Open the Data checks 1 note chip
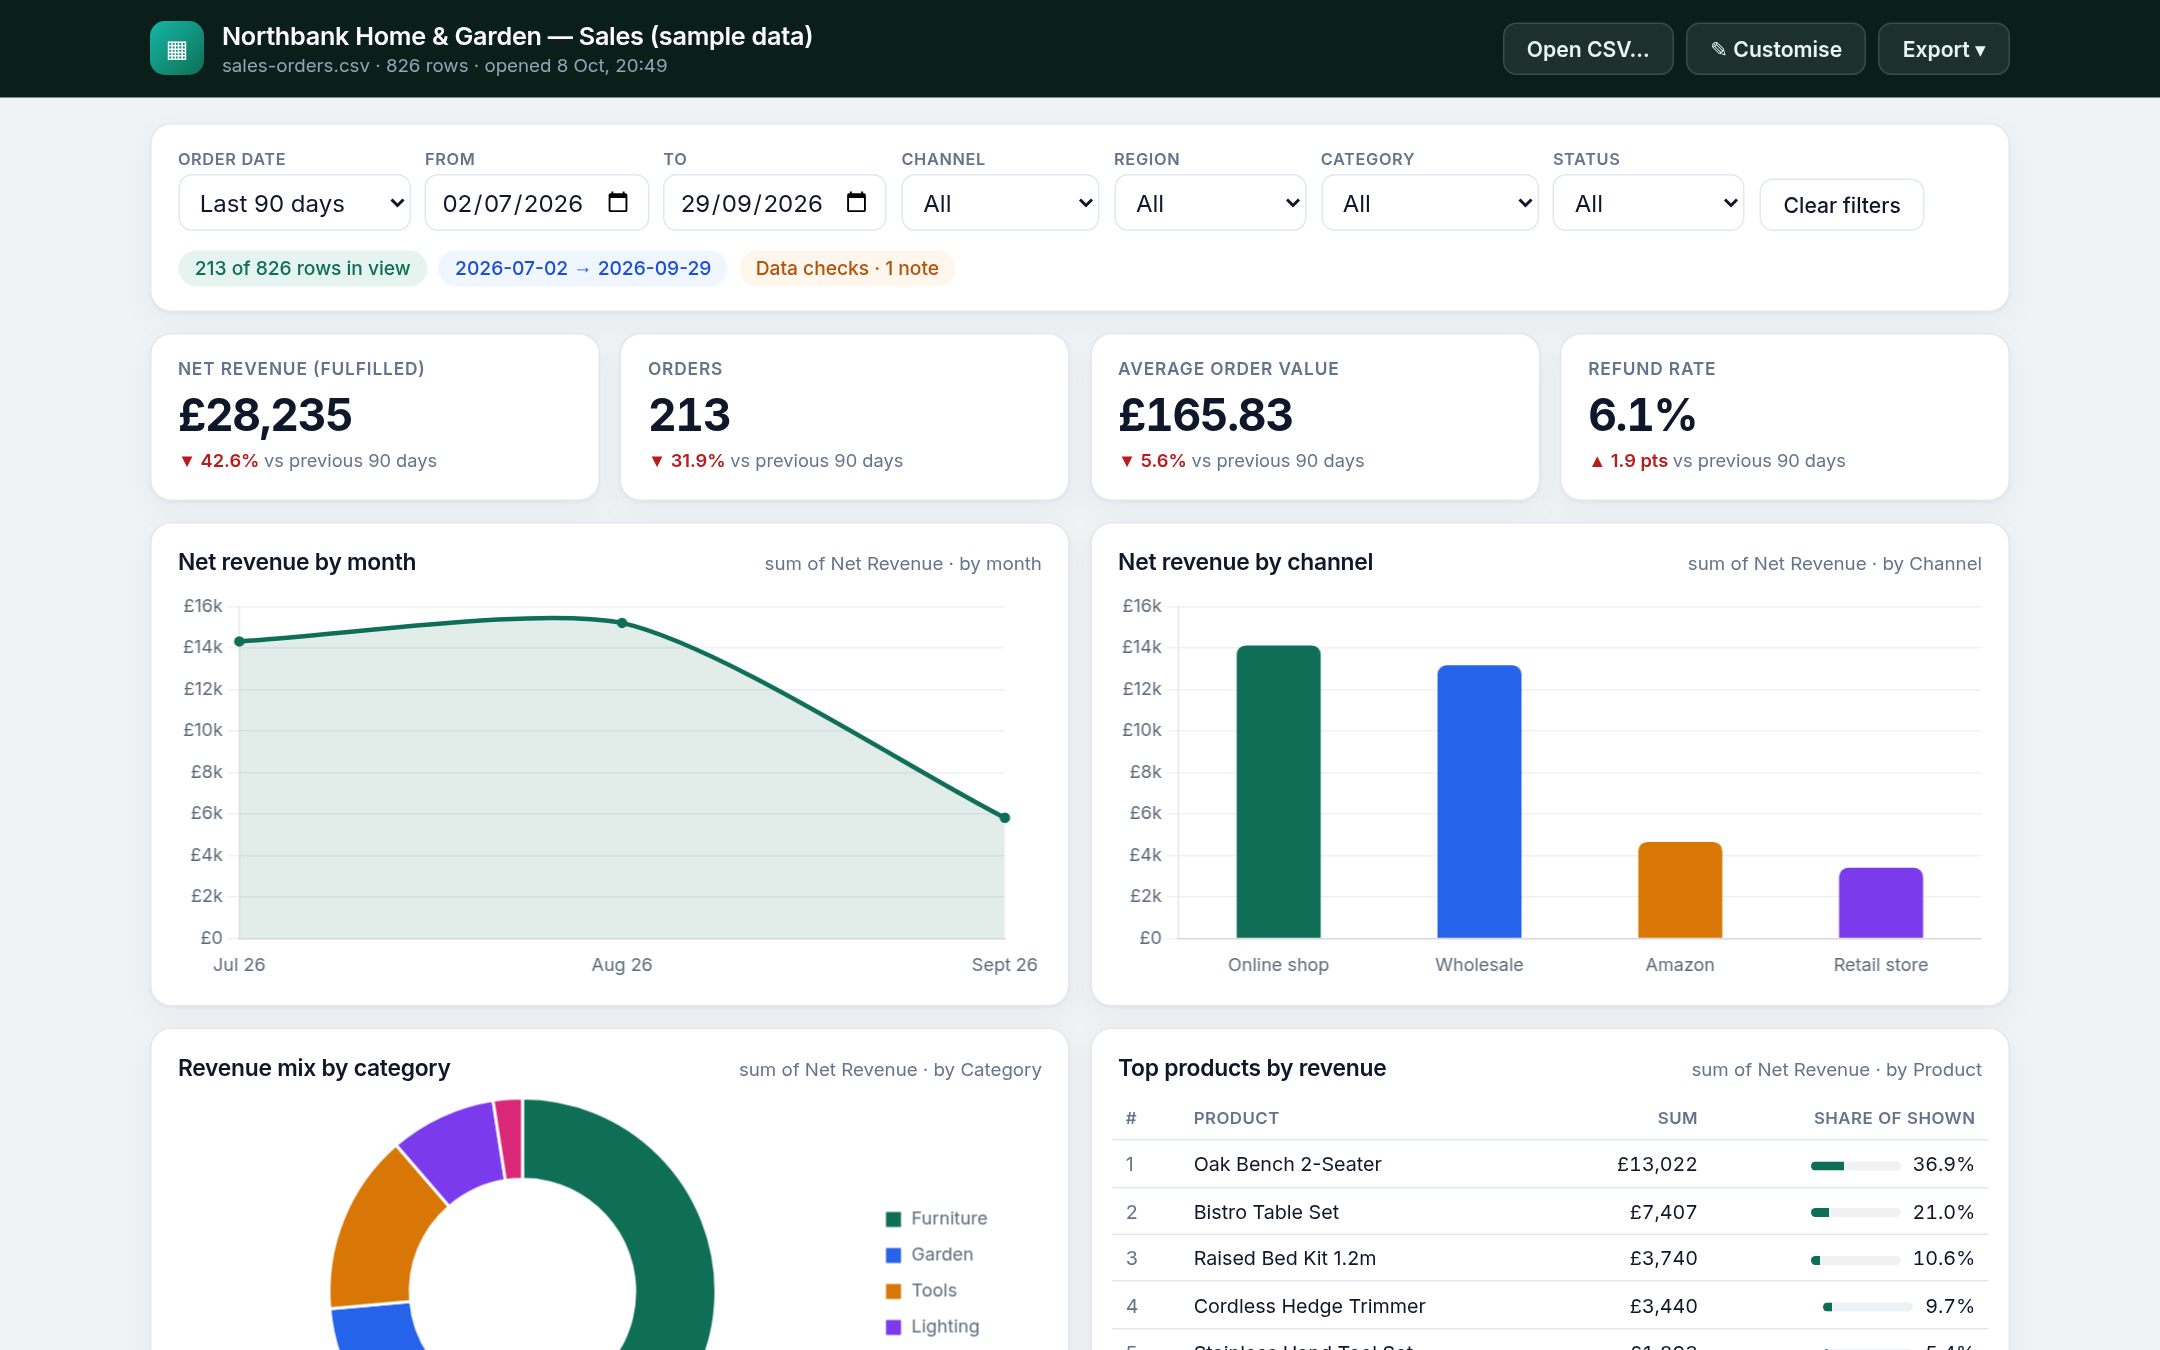The image size is (2160, 1350). (846, 268)
